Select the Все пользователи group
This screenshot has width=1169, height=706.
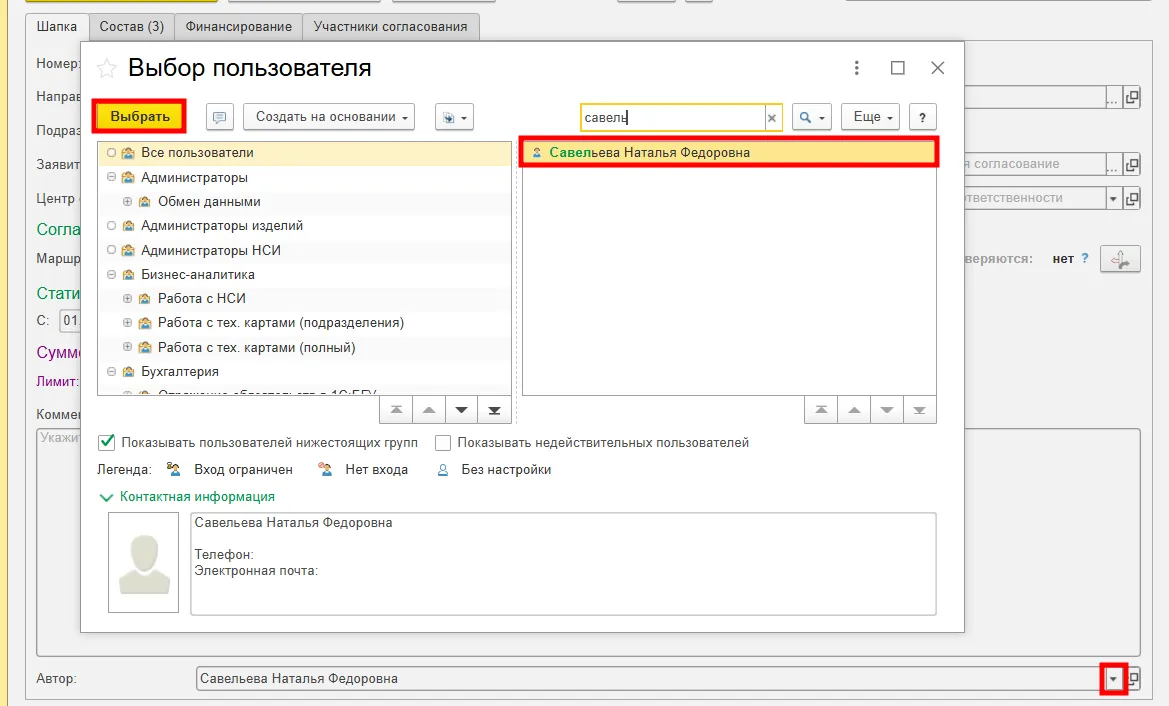304,153
